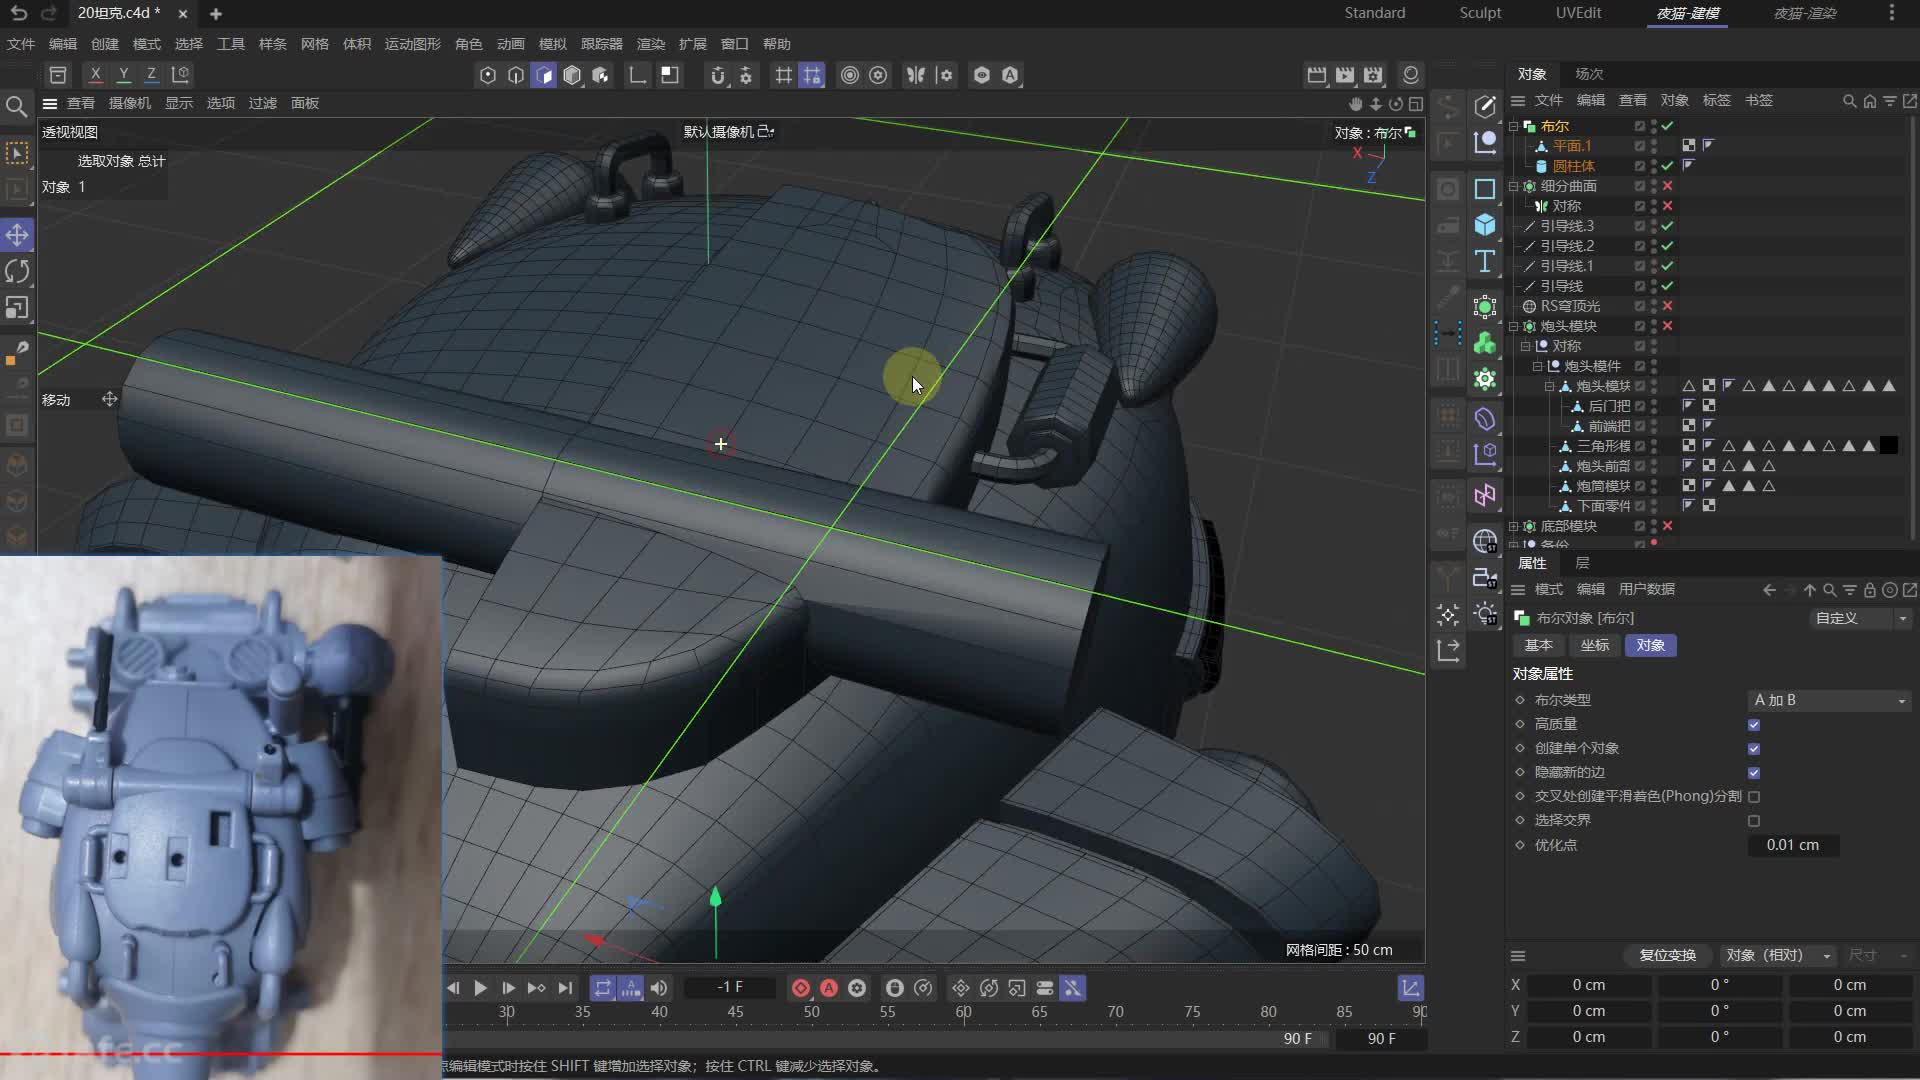Open the 网格 menu
The width and height of the screenshot is (1920, 1080).
click(315, 44)
